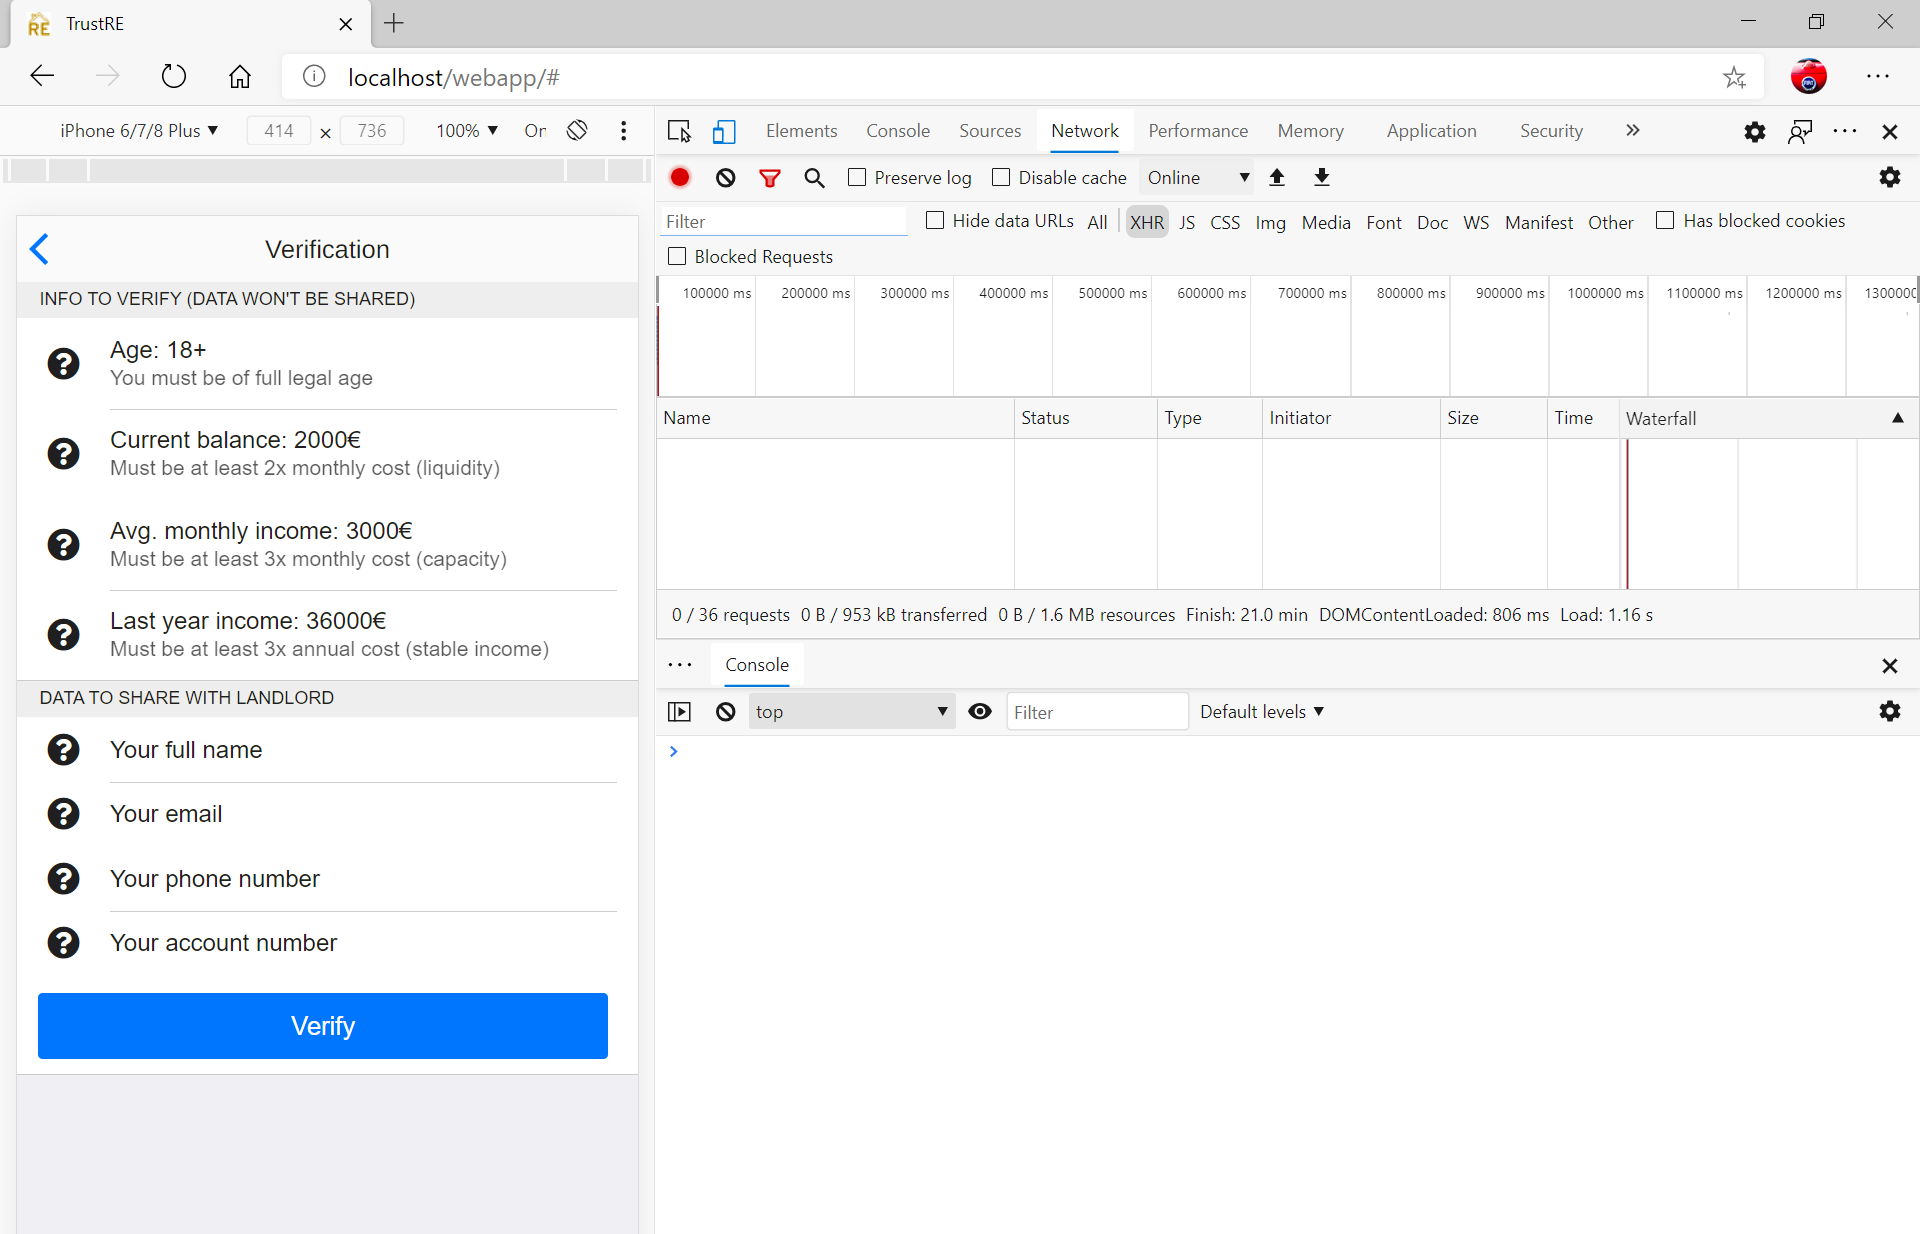Switch to the Elements tab
The width and height of the screenshot is (1920, 1234).
tap(801, 131)
